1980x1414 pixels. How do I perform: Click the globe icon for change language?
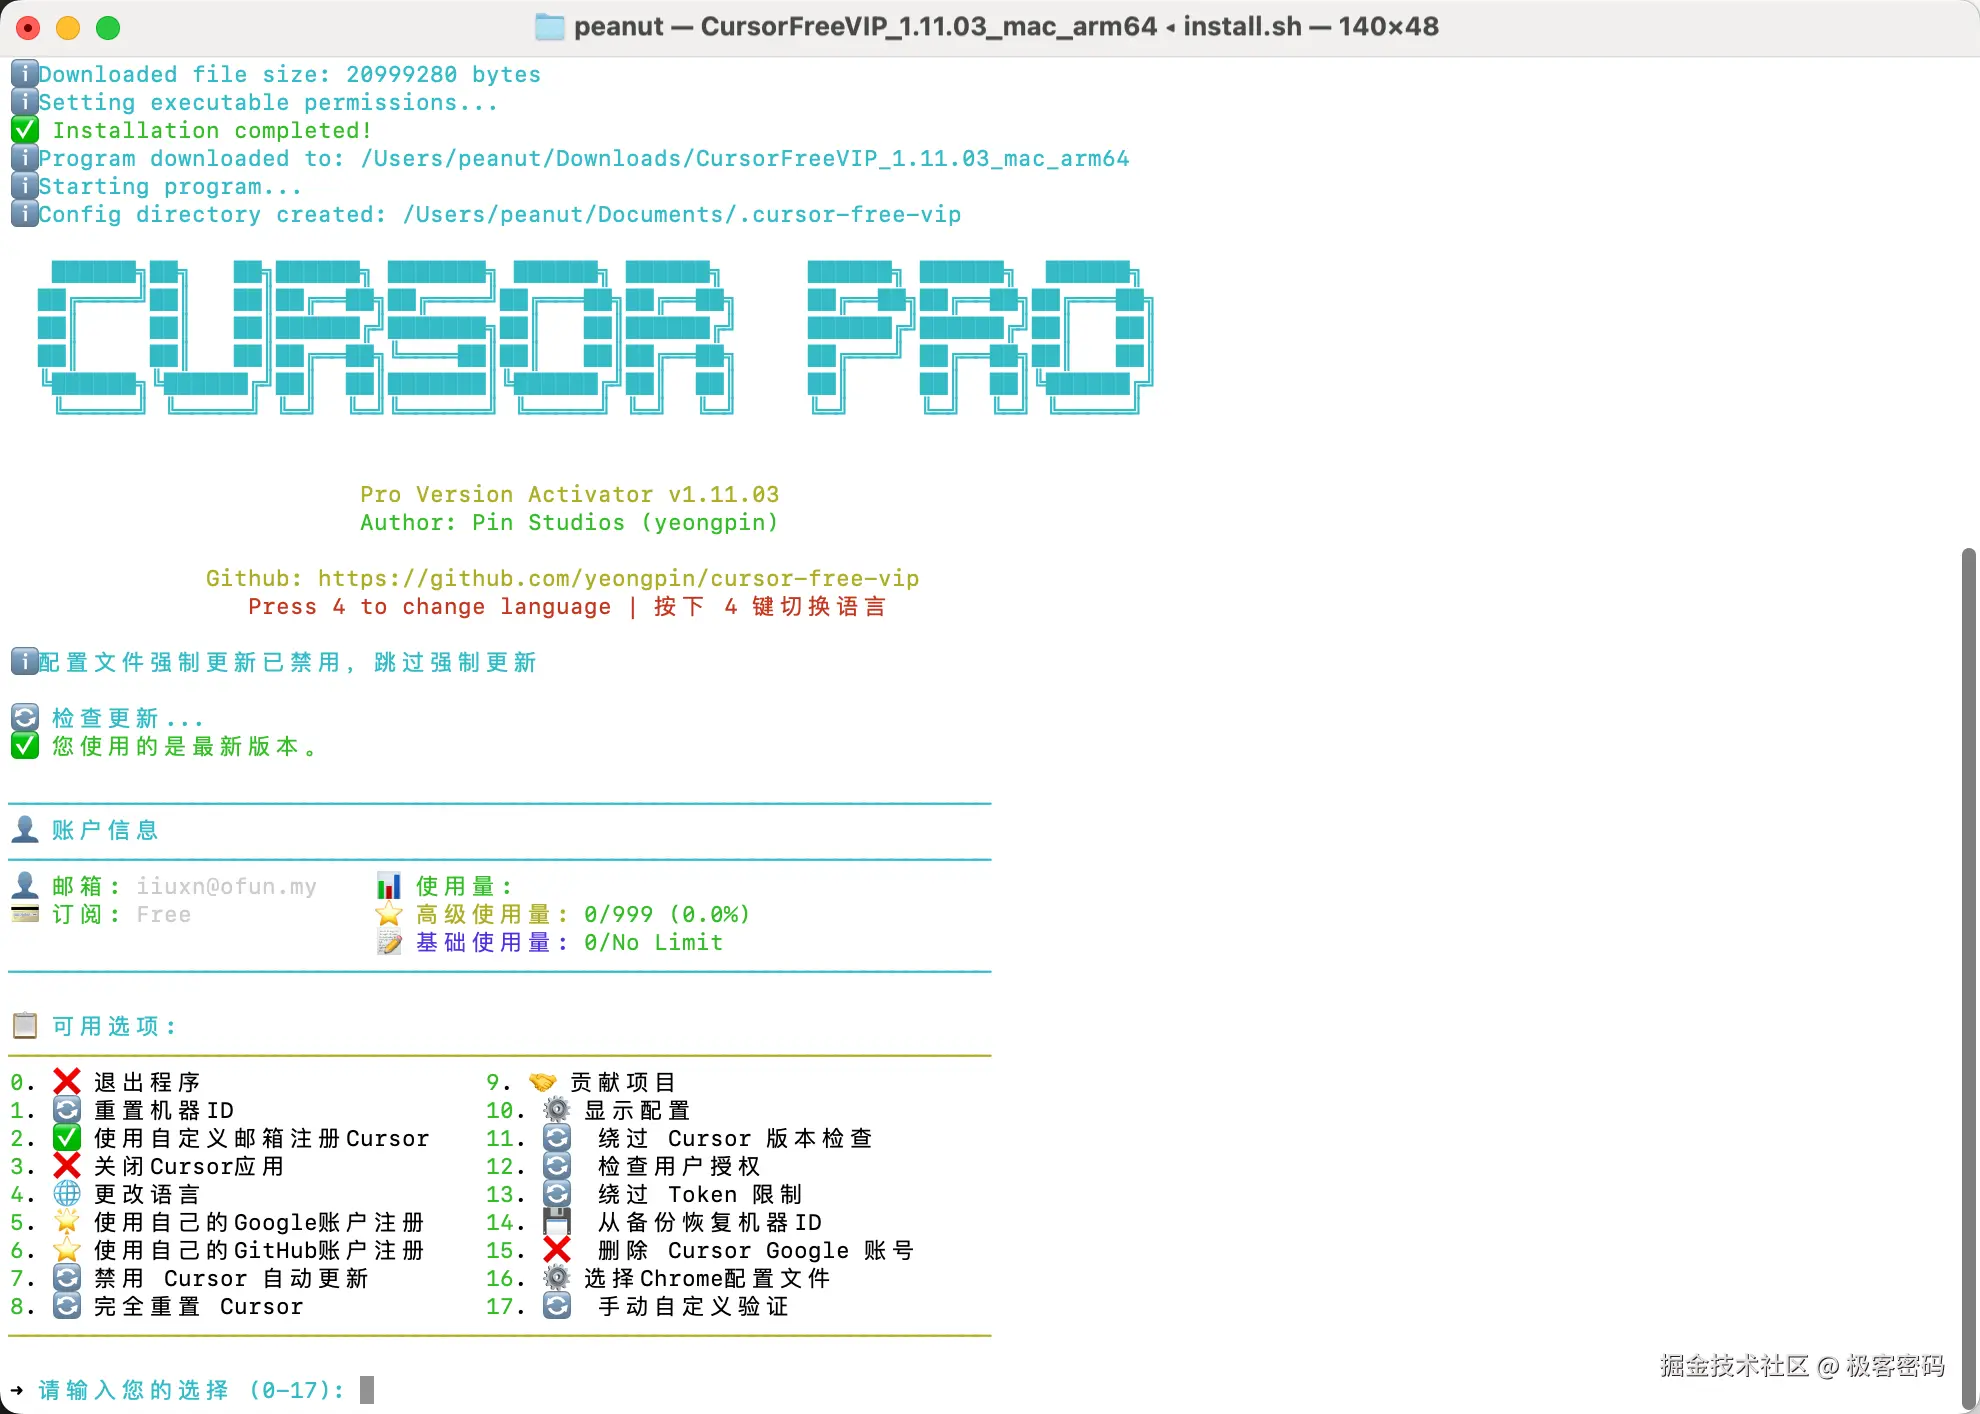pos(67,1193)
